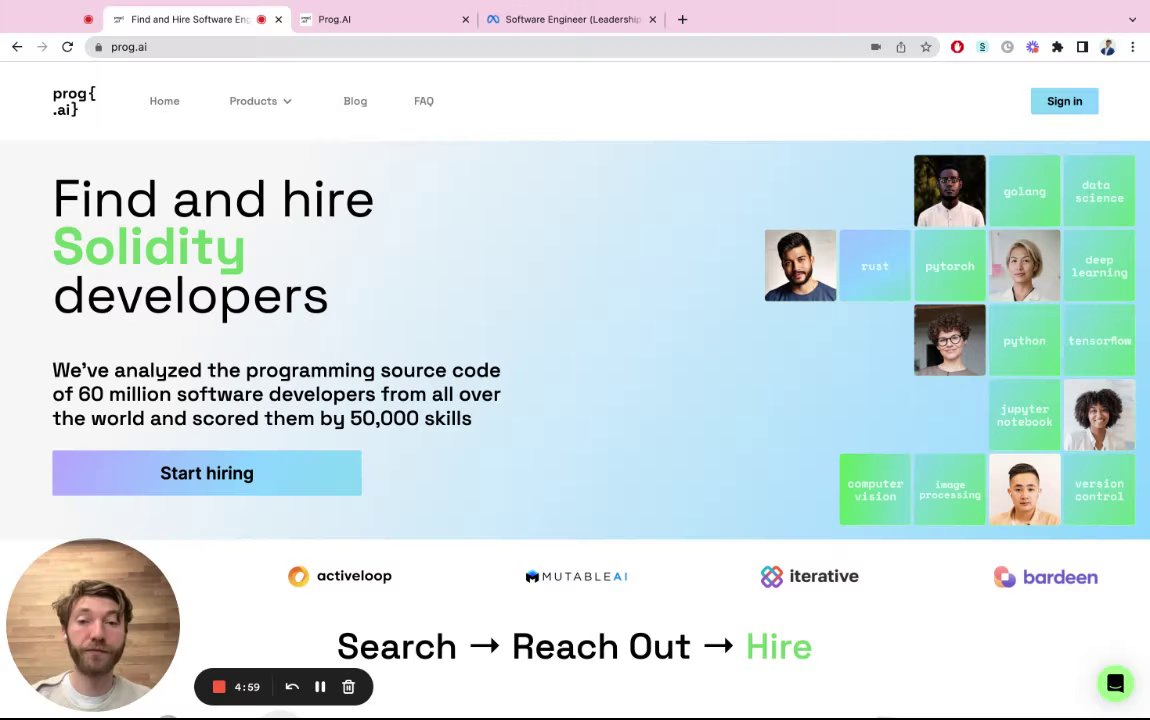The image size is (1150, 720).
Task: Click the man on orange background photo
Action: 1024,490
